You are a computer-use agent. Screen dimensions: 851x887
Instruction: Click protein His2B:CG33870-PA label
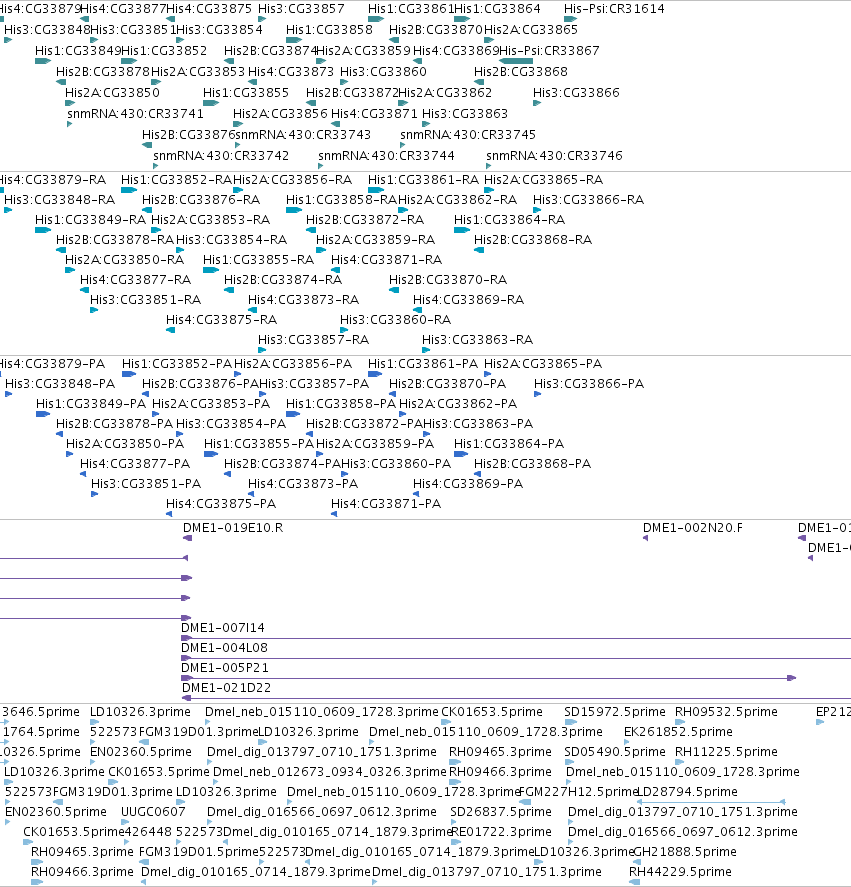pos(448,384)
